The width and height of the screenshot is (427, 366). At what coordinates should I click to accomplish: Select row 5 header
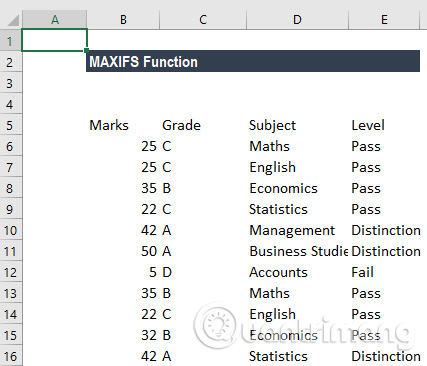pyautogui.click(x=11, y=125)
